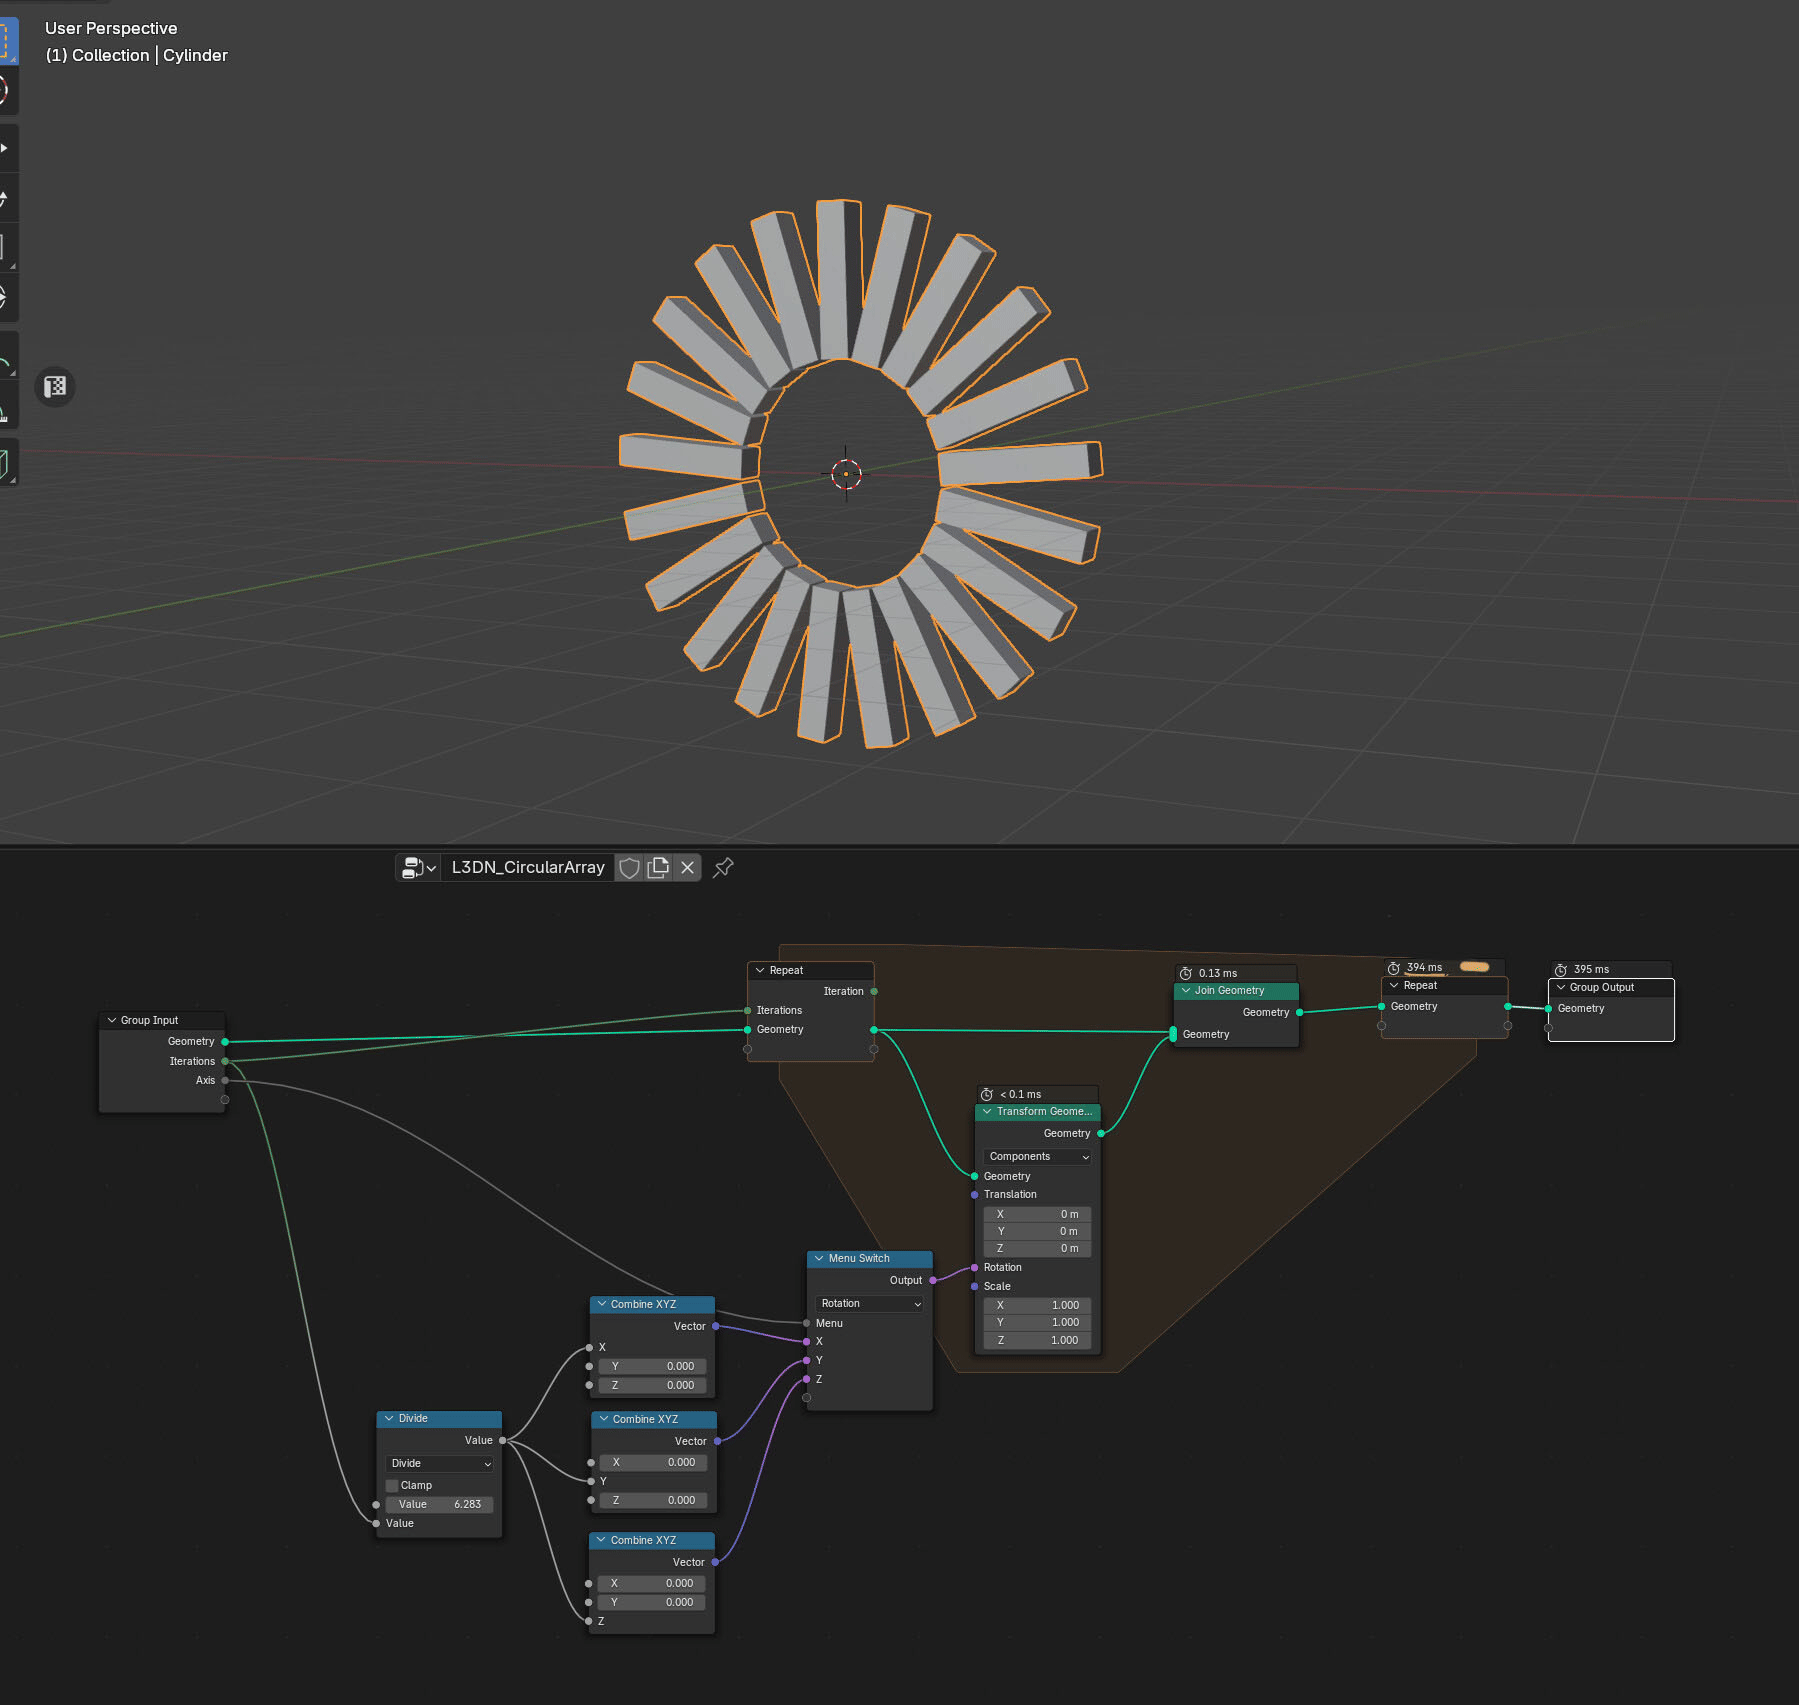The height and width of the screenshot is (1705, 1799).
Task: Click Translation Y field in Transform Geometry
Action: pos(1038,1231)
